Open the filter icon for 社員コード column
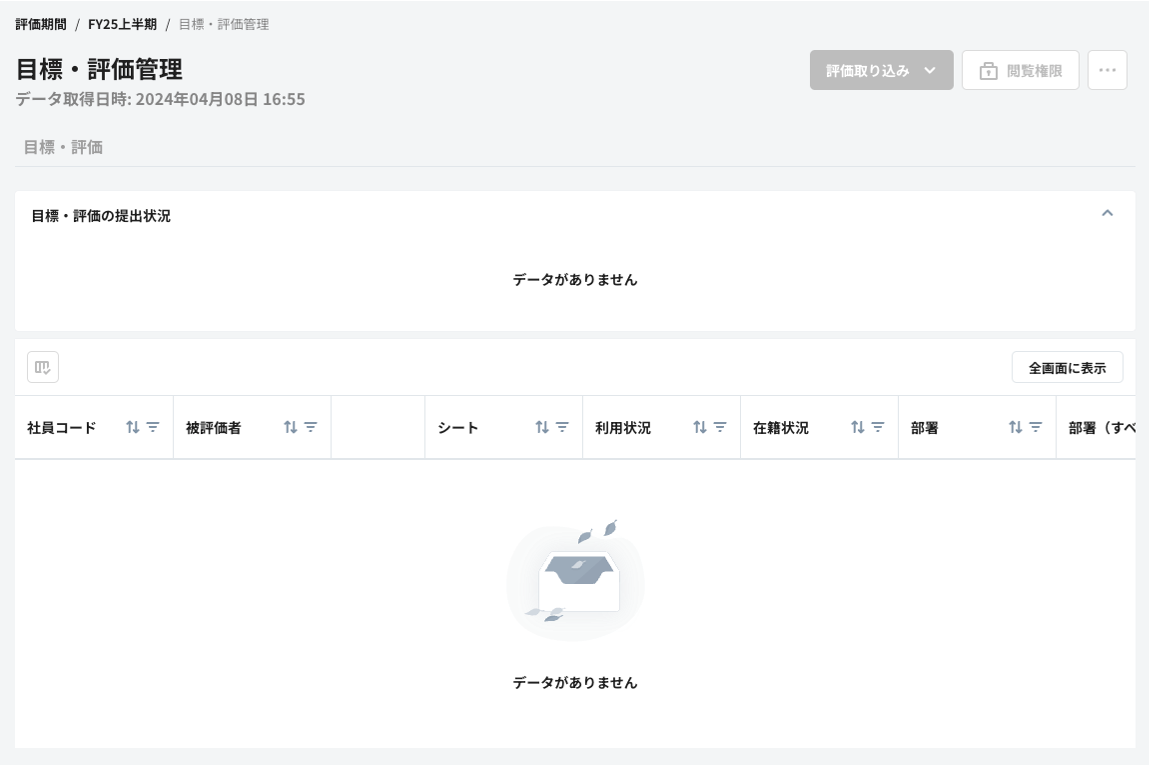1150x766 pixels. point(153,427)
